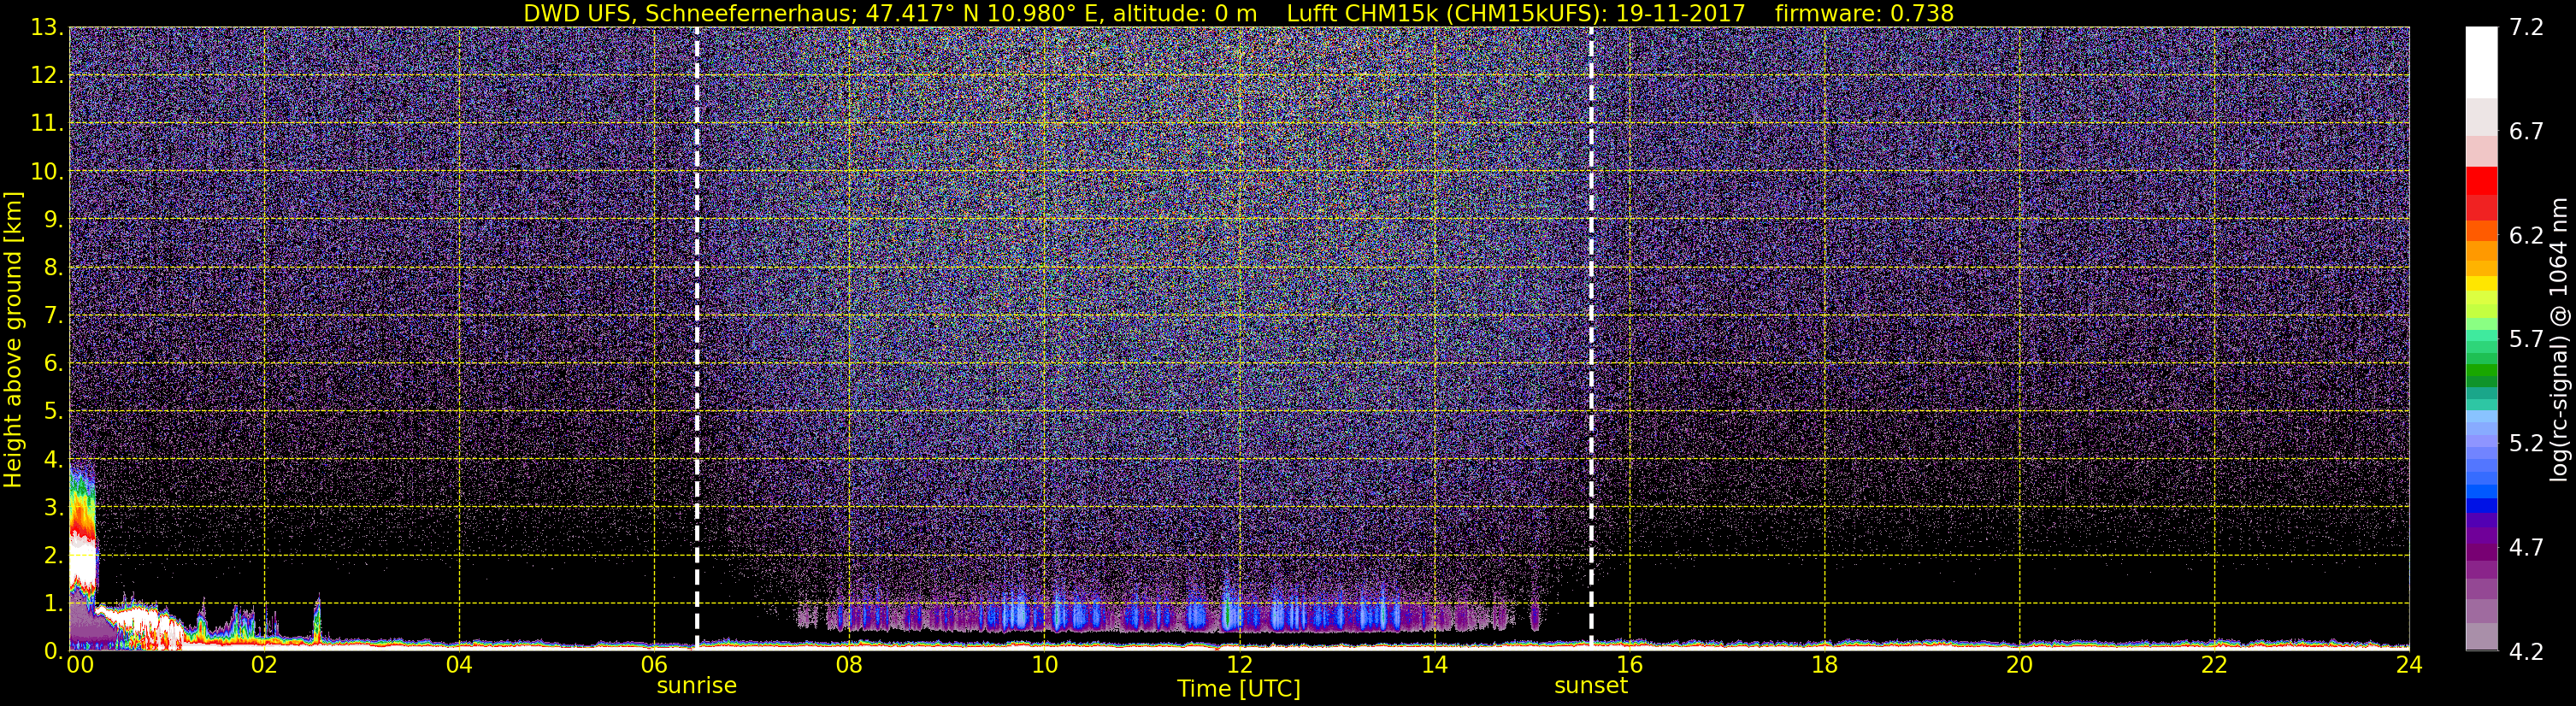
Task: Click the height axis tick '3.'
Action: [53, 507]
